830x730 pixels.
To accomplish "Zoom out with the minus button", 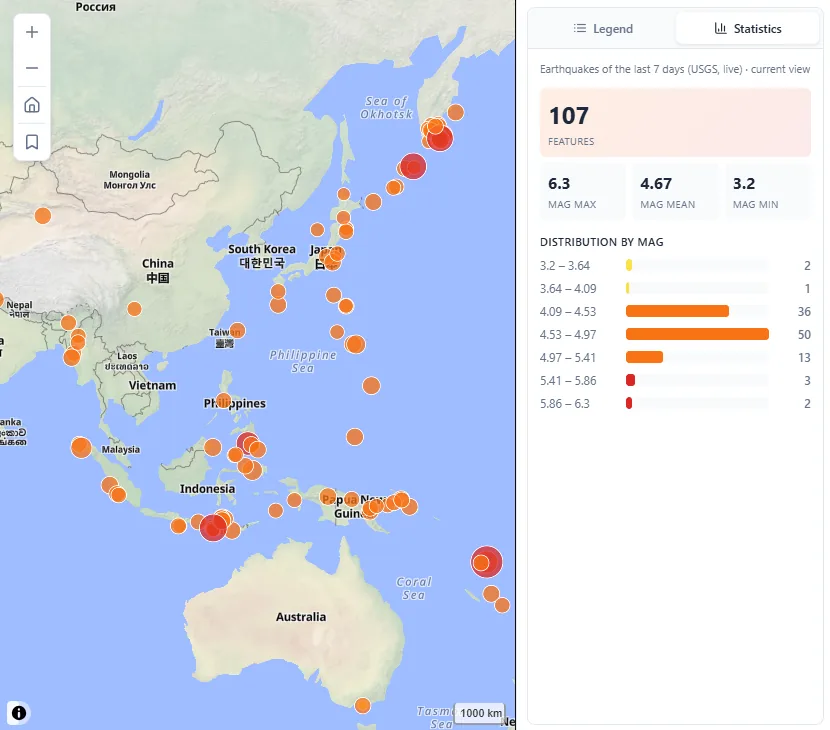I will pos(32,68).
